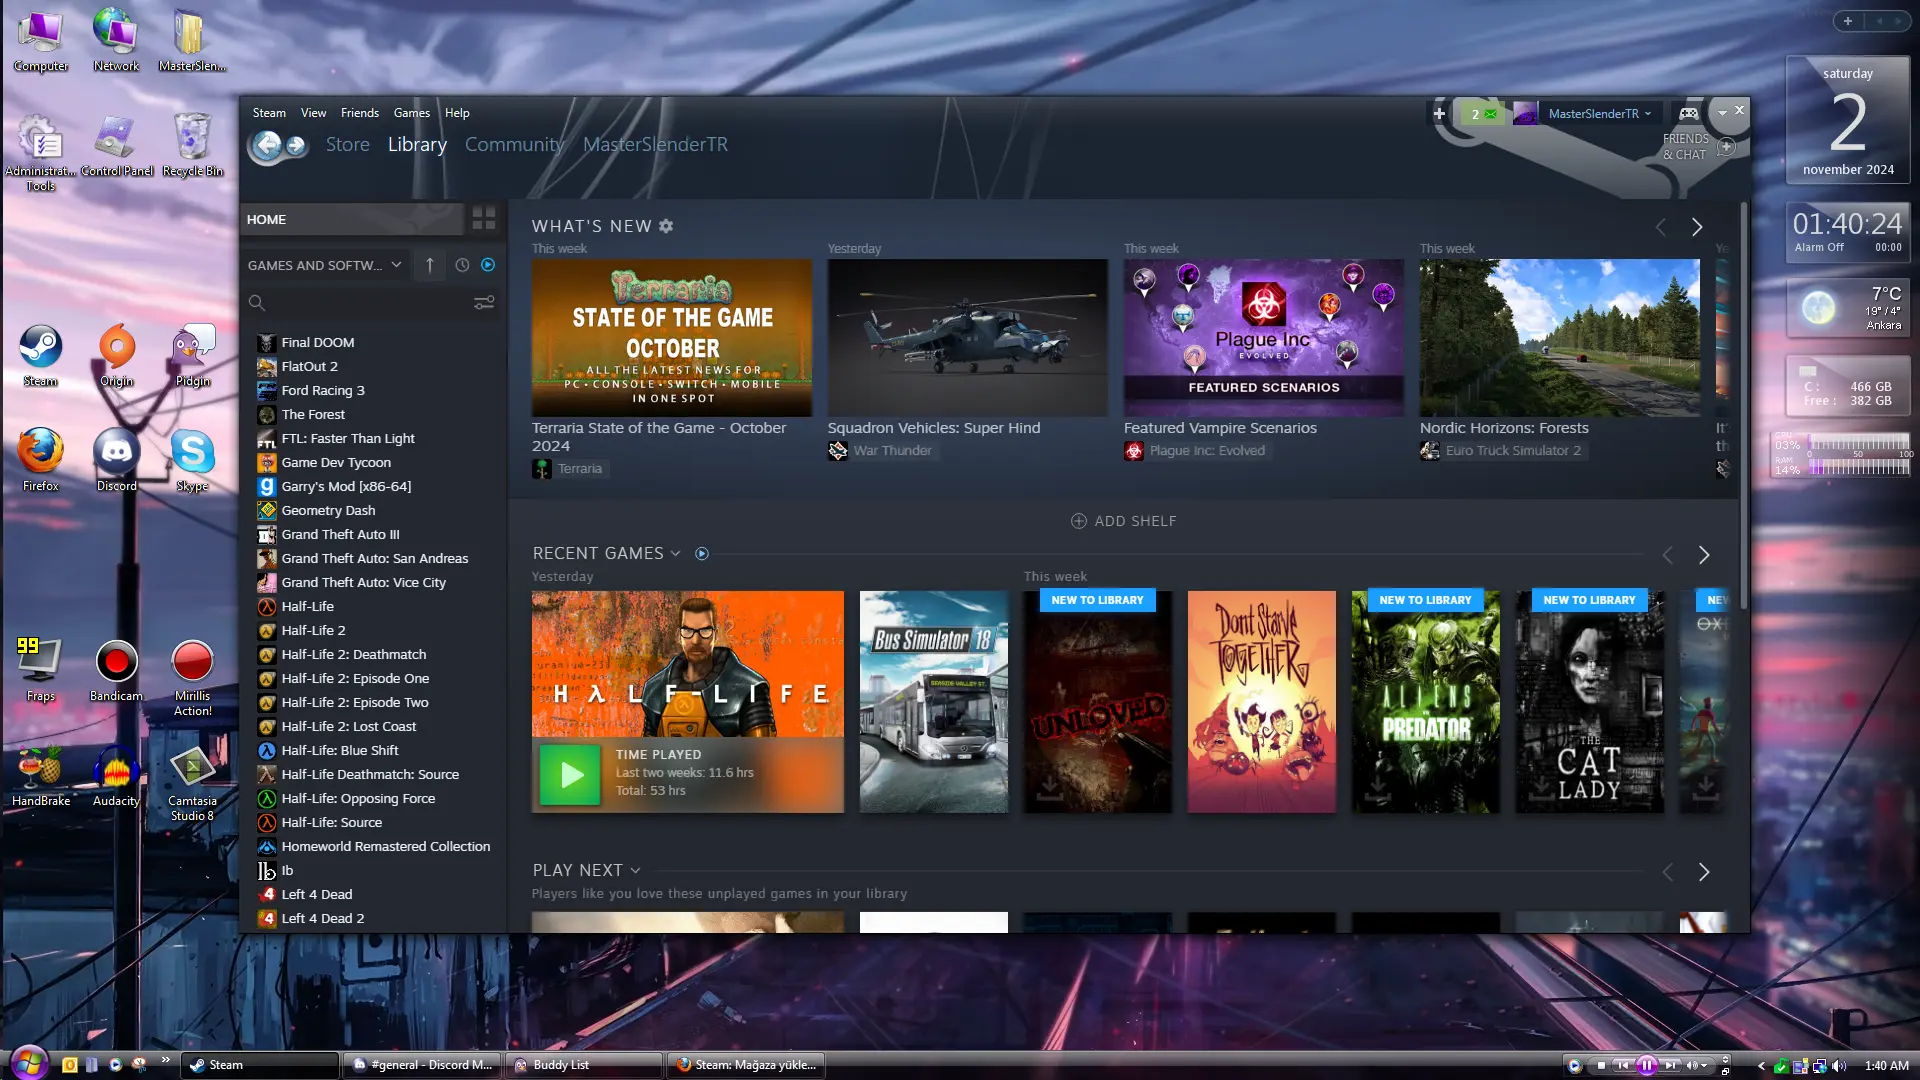This screenshot has width=1920, height=1080.
Task: Expand Games and Software filter dropdown
Action: point(324,265)
